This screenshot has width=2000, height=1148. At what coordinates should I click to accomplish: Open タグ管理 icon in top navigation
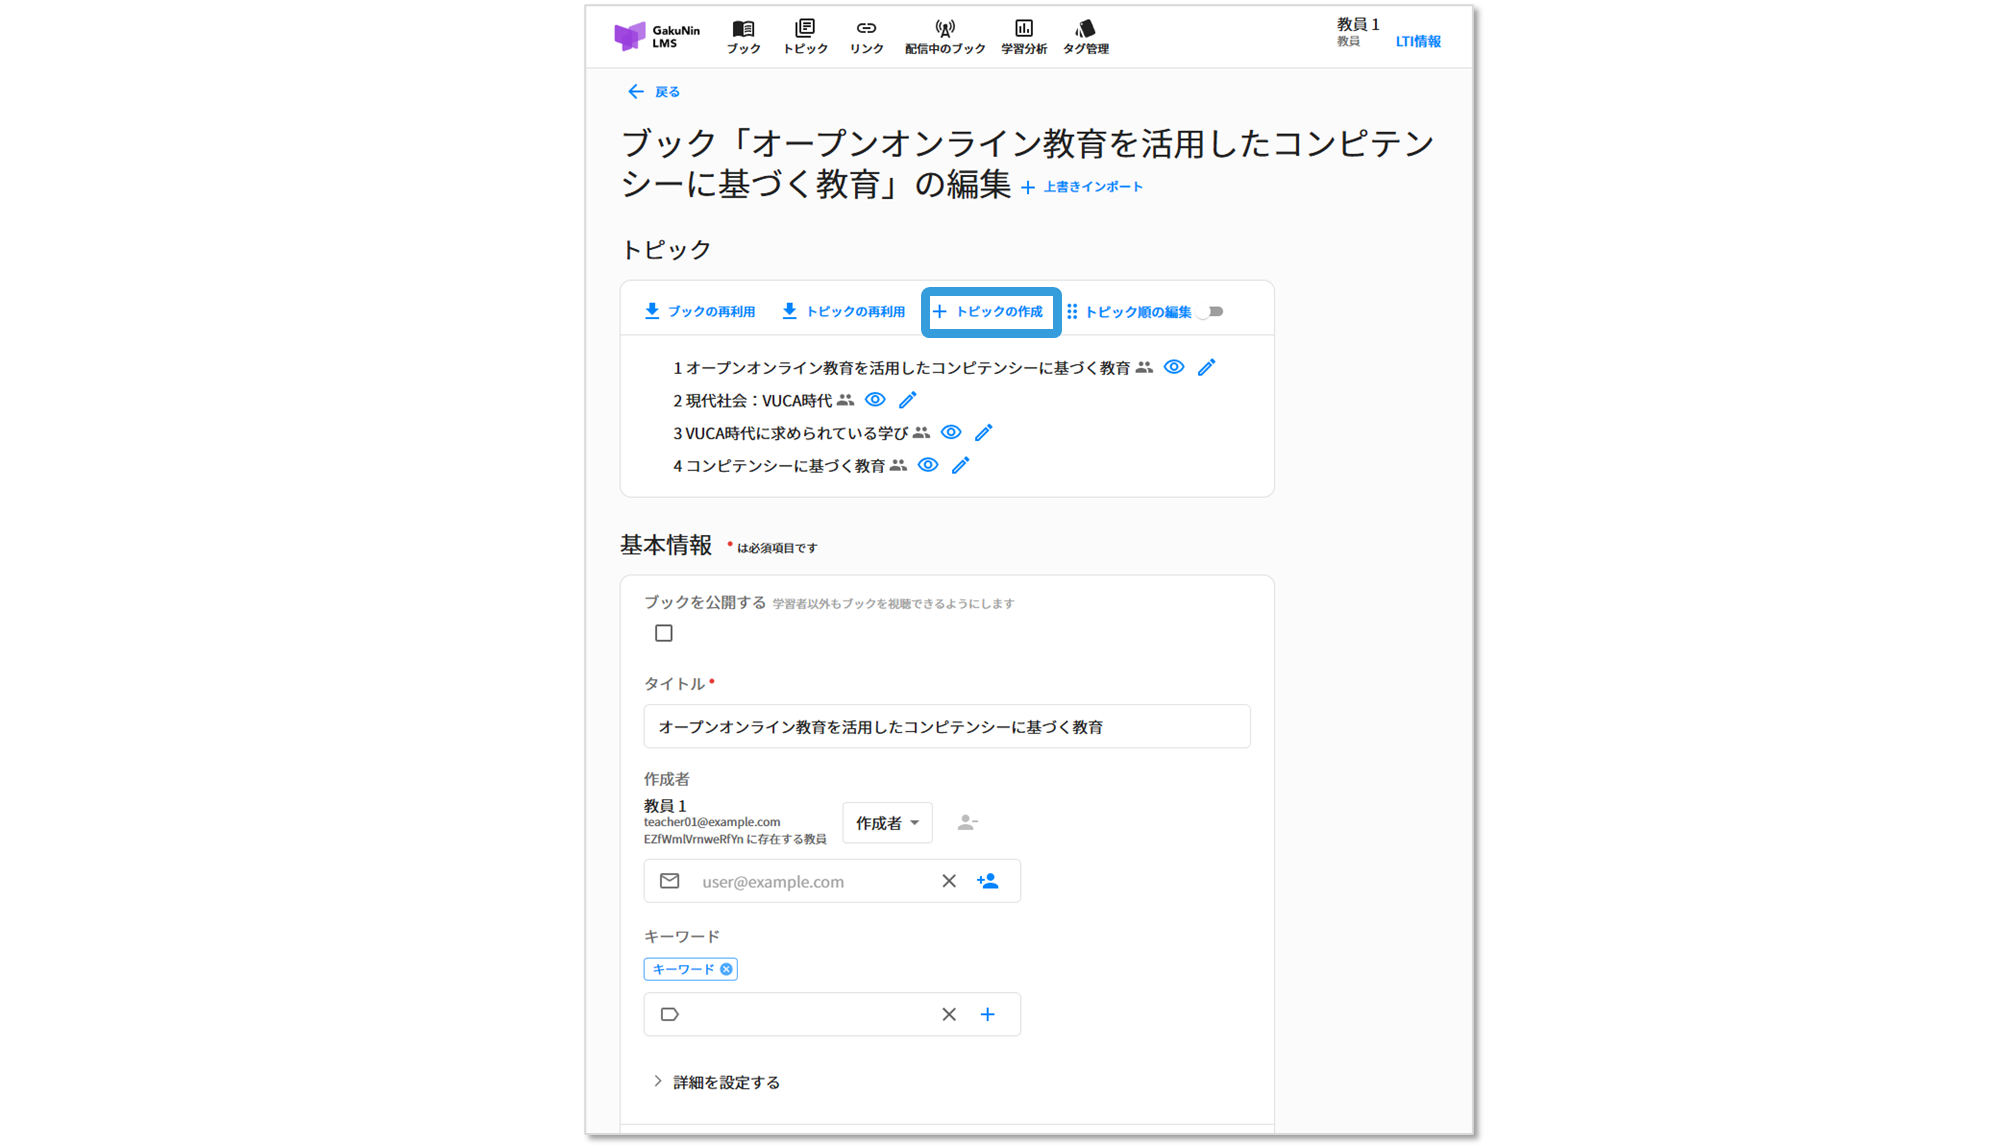[1085, 36]
